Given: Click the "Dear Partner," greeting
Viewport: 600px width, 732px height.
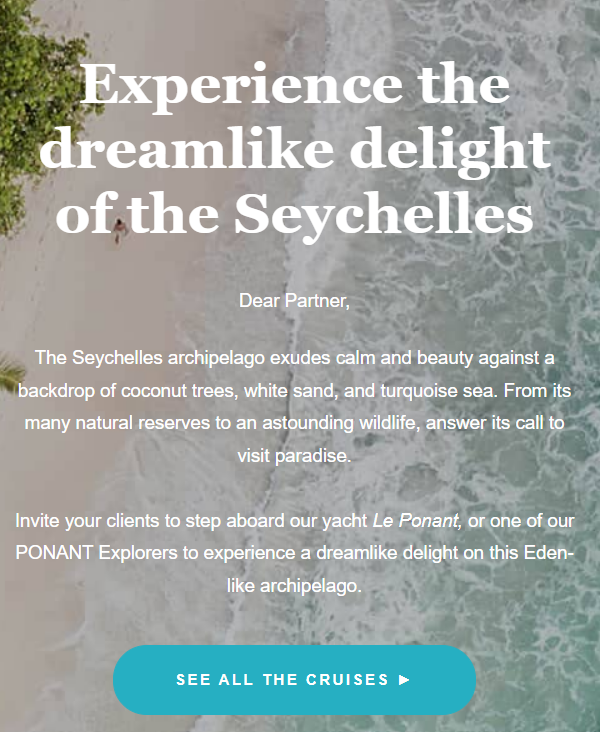Looking at the screenshot, I should click(x=294, y=300).
